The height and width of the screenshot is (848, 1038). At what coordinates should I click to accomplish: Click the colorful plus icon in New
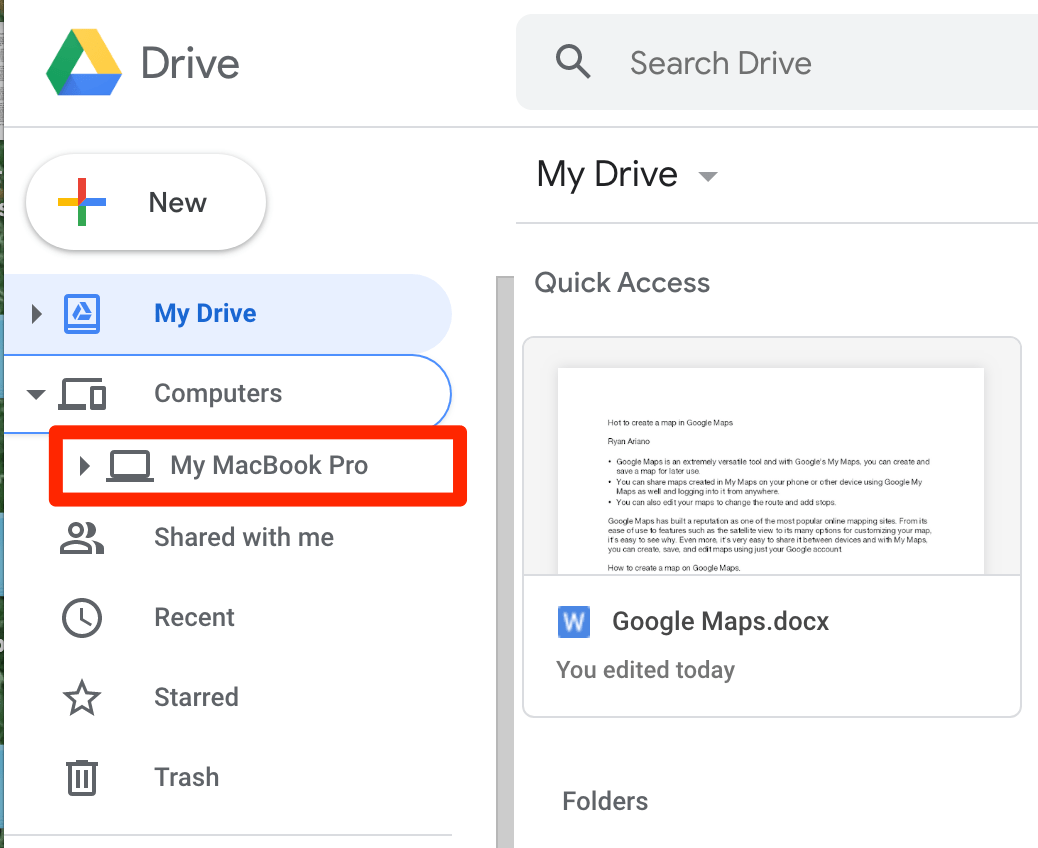tap(82, 202)
